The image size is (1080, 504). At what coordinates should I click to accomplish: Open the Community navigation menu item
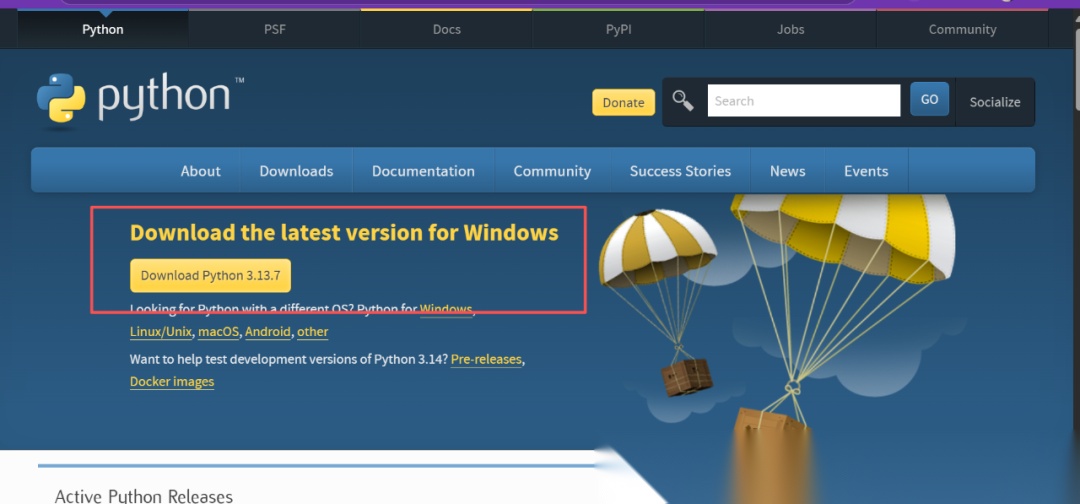(x=552, y=171)
